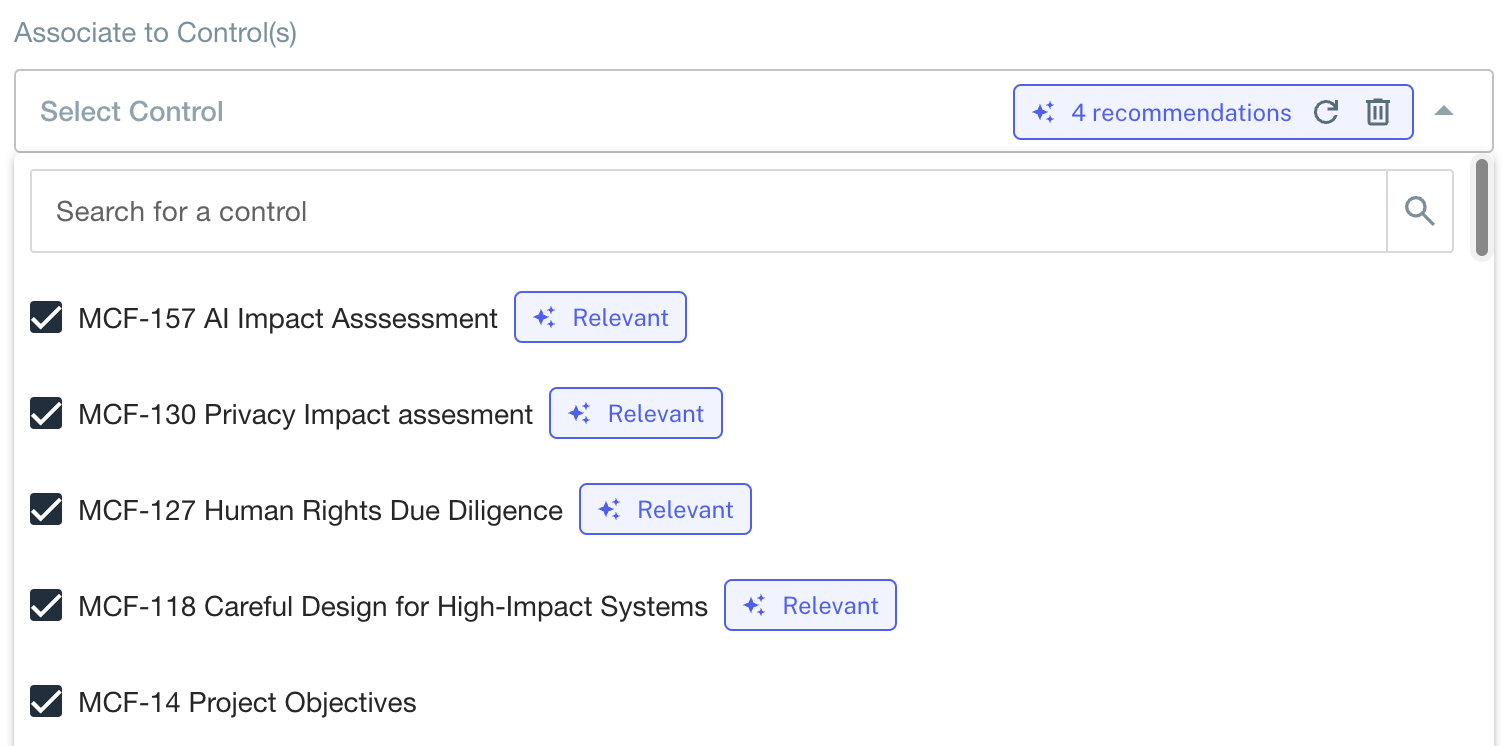Click sparkle icon beside MCF-157 Relevant tag
1512x746 pixels.
point(544,318)
